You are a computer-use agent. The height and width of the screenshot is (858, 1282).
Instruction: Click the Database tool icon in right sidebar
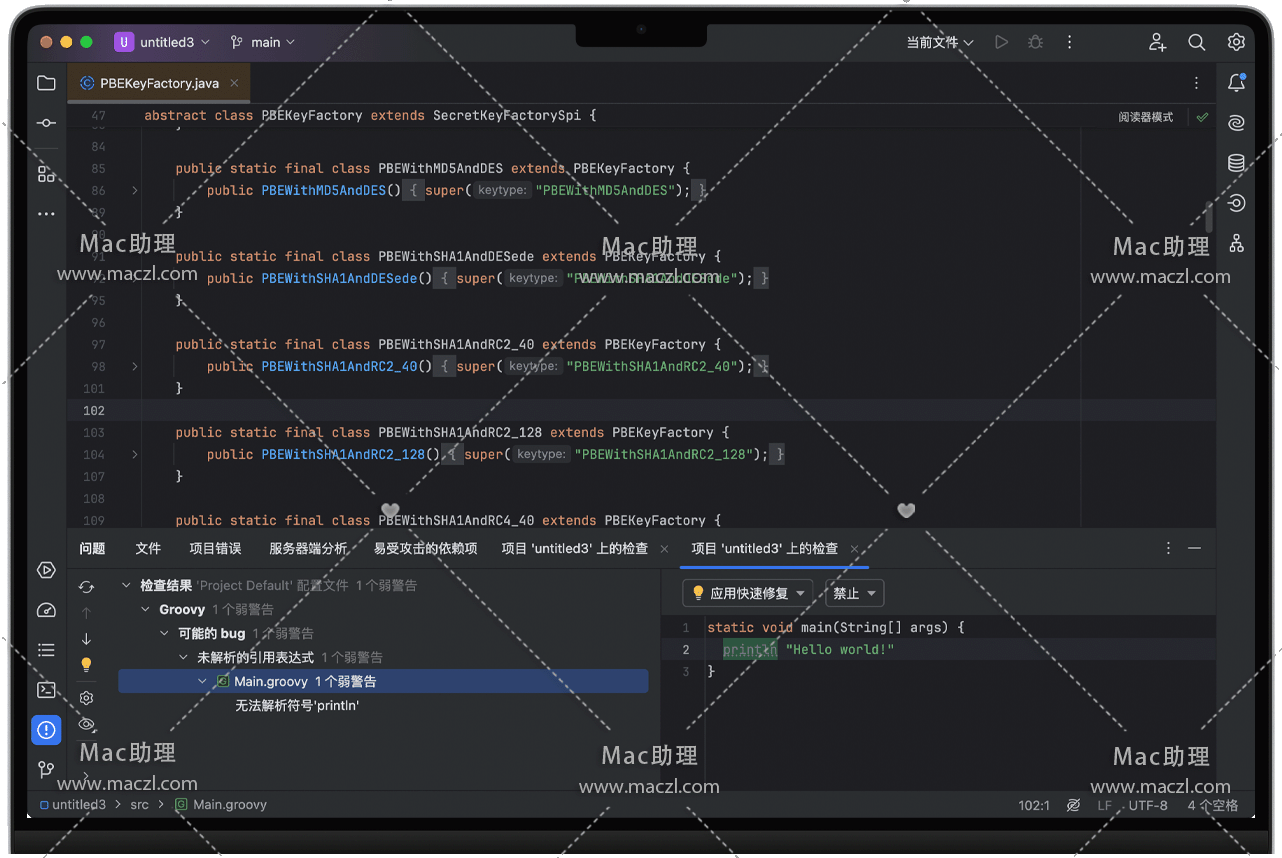pyautogui.click(x=1236, y=163)
